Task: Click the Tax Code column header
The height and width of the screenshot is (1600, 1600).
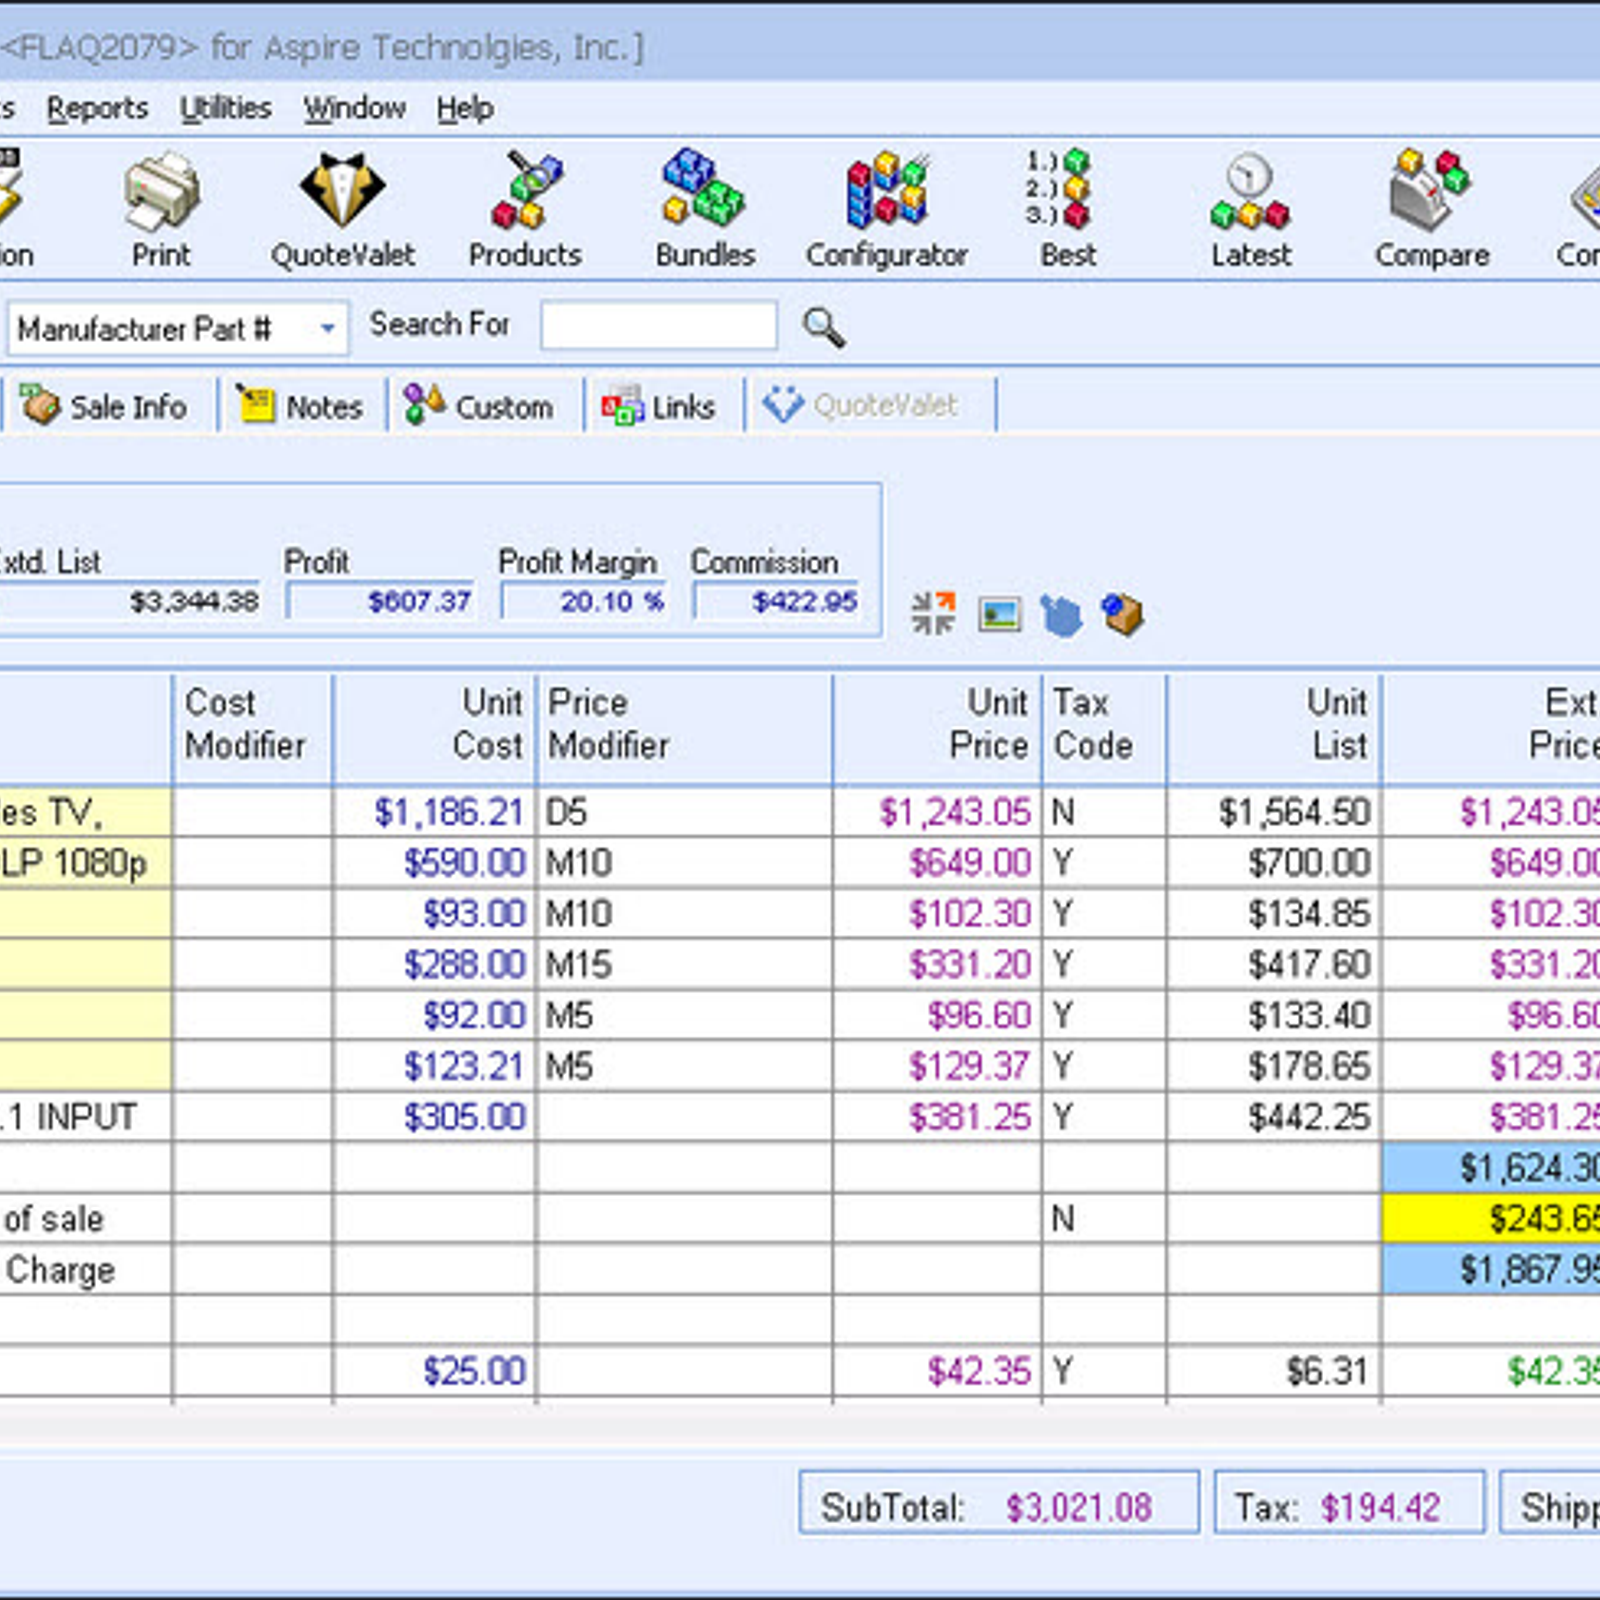Action: tap(1105, 729)
